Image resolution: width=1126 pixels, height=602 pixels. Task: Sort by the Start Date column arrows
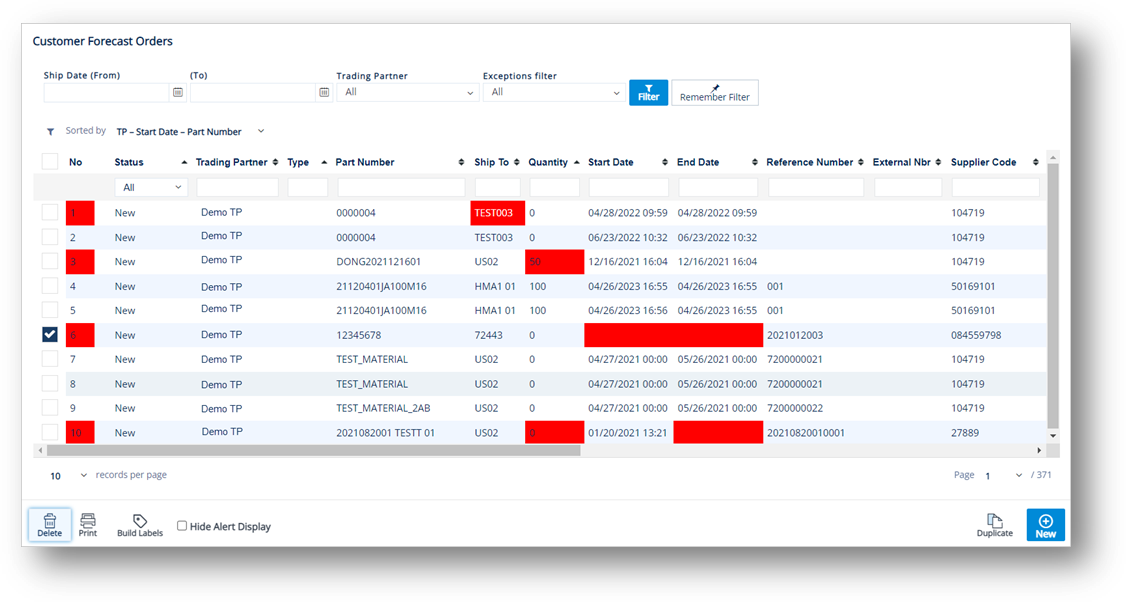pos(665,162)
